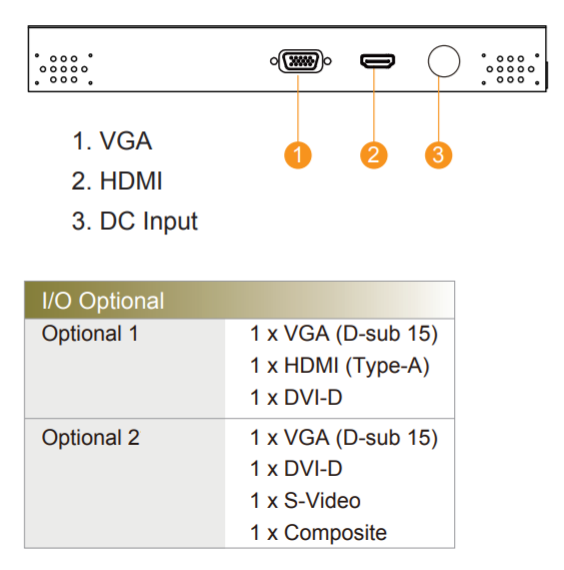Click the I/O Optional table header

click(239, 300)
